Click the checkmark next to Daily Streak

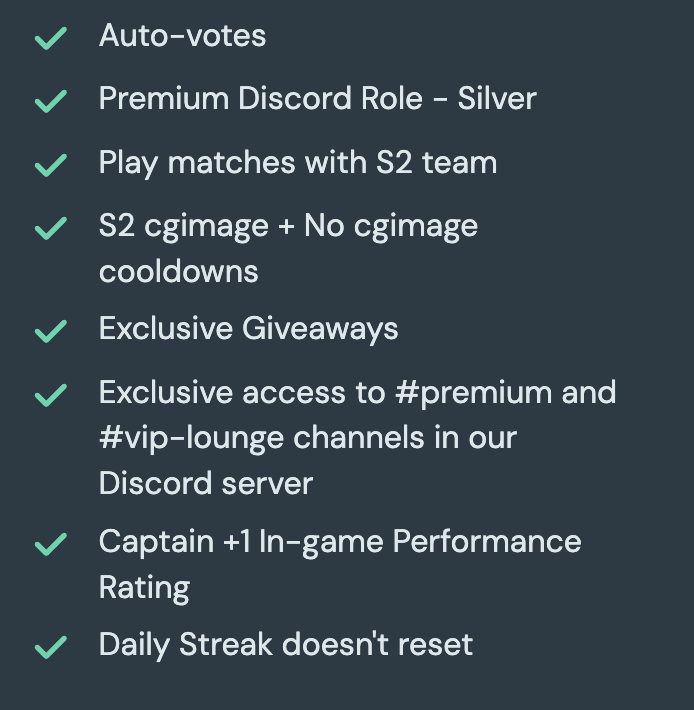coord(50,647)
